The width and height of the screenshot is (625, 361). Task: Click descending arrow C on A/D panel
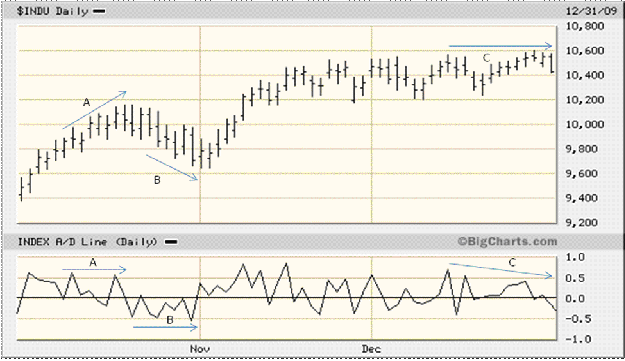coord(501,270)
